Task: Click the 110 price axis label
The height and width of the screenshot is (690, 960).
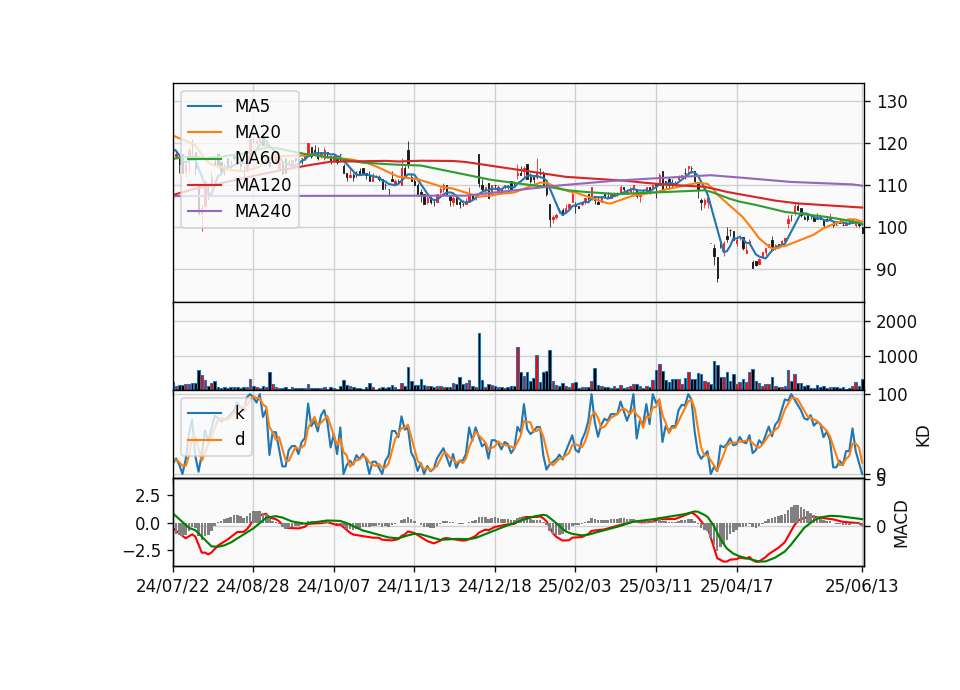Action: click(x=892, y=186)
